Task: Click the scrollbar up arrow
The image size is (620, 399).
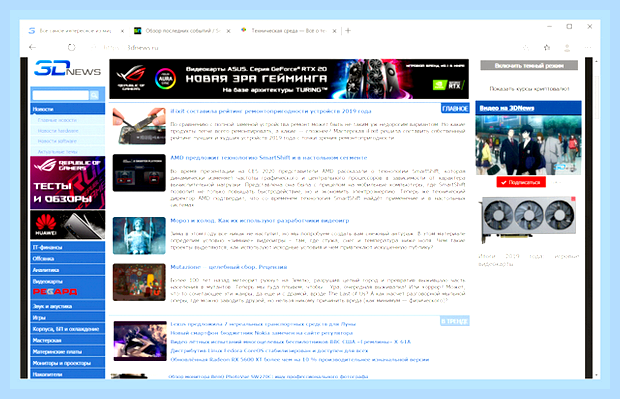Action: click(x=596, y=61)
